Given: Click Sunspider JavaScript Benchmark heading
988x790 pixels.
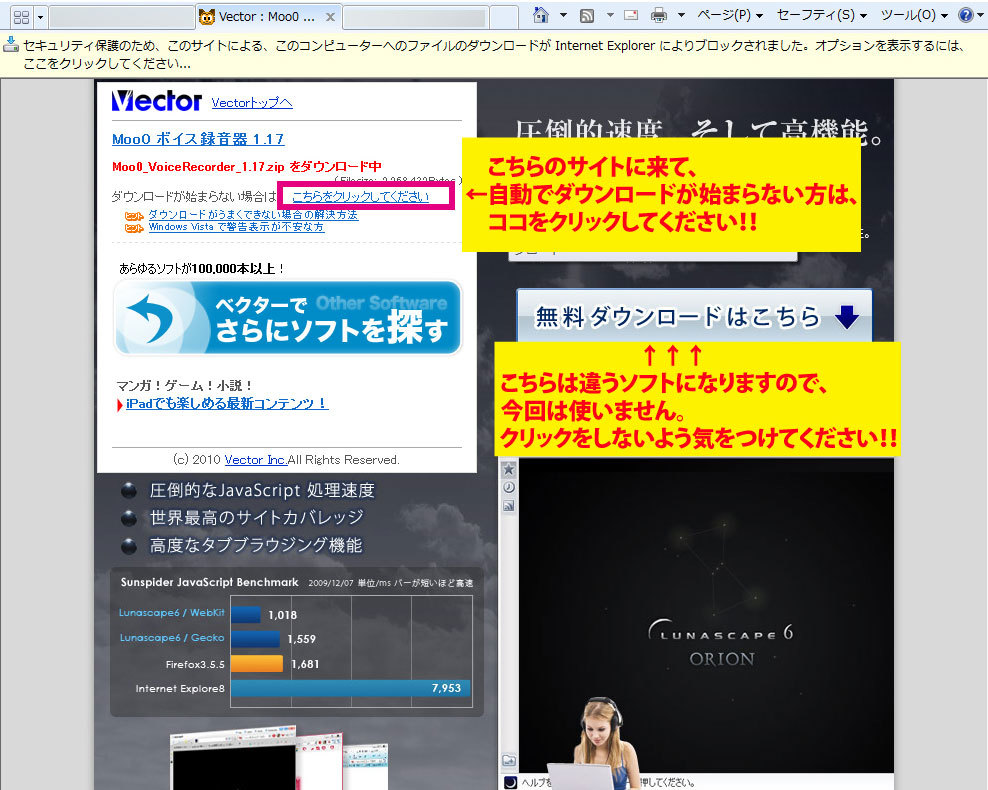Looking at the screenshot, I should tap(209, 582).
